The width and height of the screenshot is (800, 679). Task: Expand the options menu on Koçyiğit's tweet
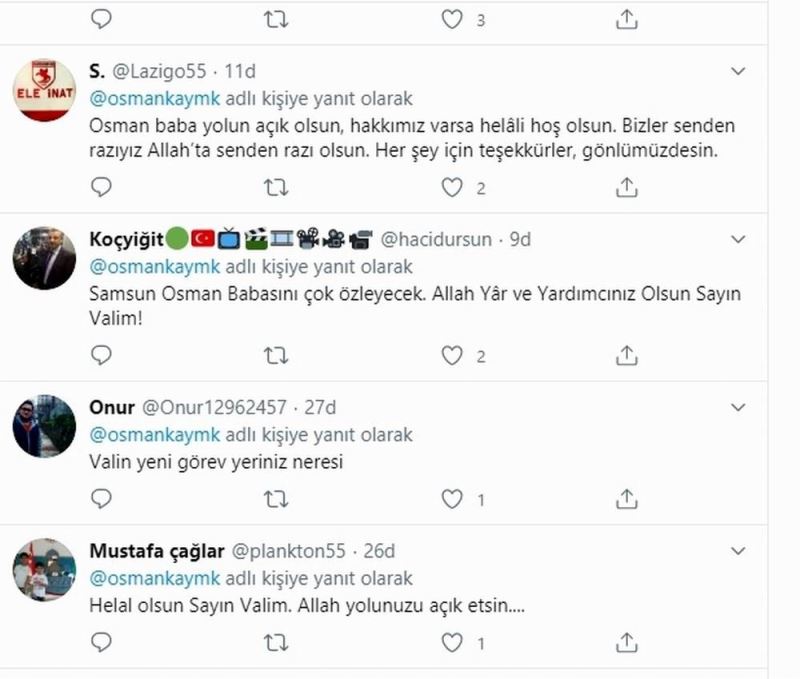(739, 240)
